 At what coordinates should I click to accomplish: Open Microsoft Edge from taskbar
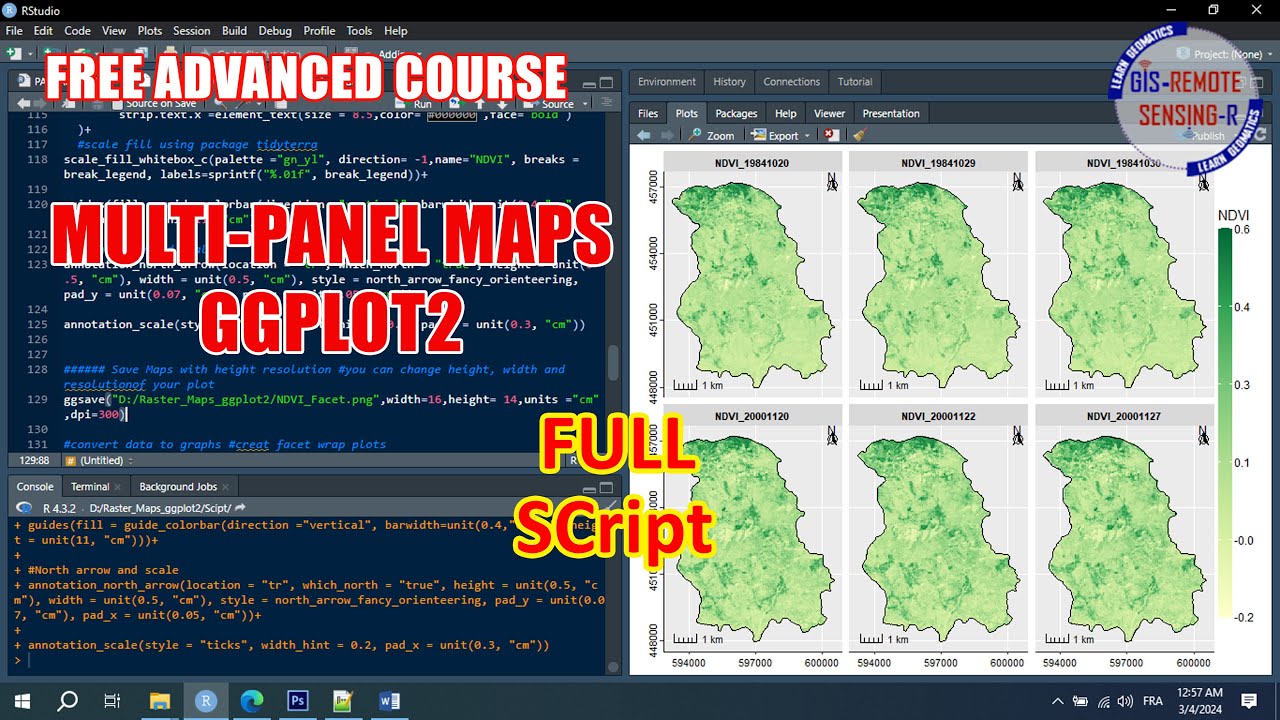coord(252,701)
